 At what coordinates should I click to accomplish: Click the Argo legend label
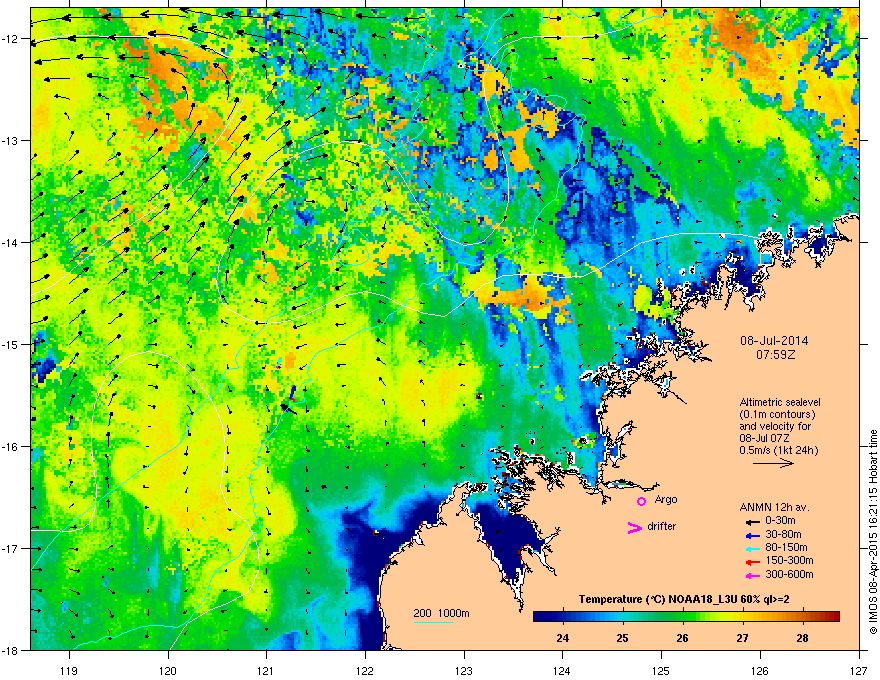(666, 500)
